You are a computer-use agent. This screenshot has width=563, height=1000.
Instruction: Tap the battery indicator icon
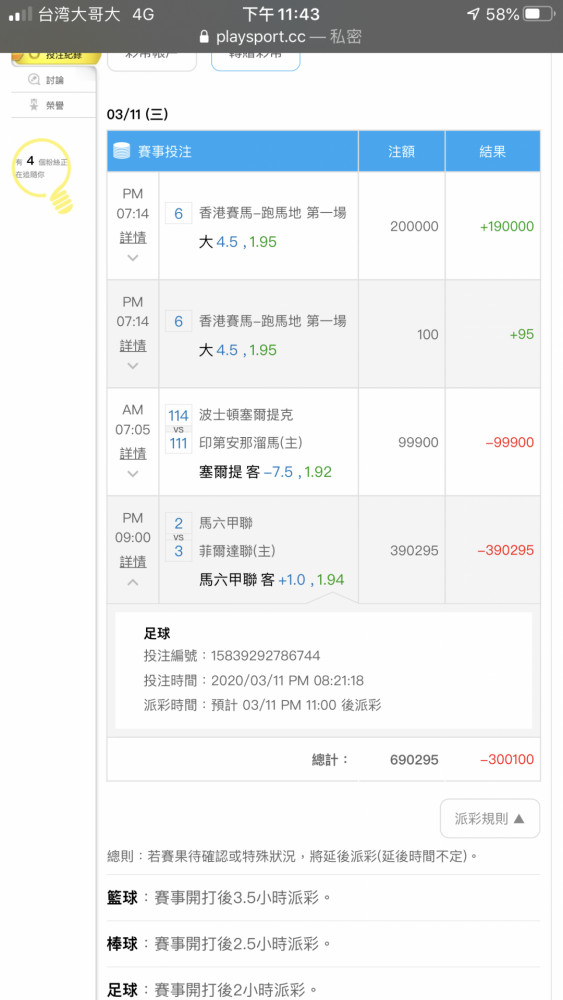click(x=540, y=14)
